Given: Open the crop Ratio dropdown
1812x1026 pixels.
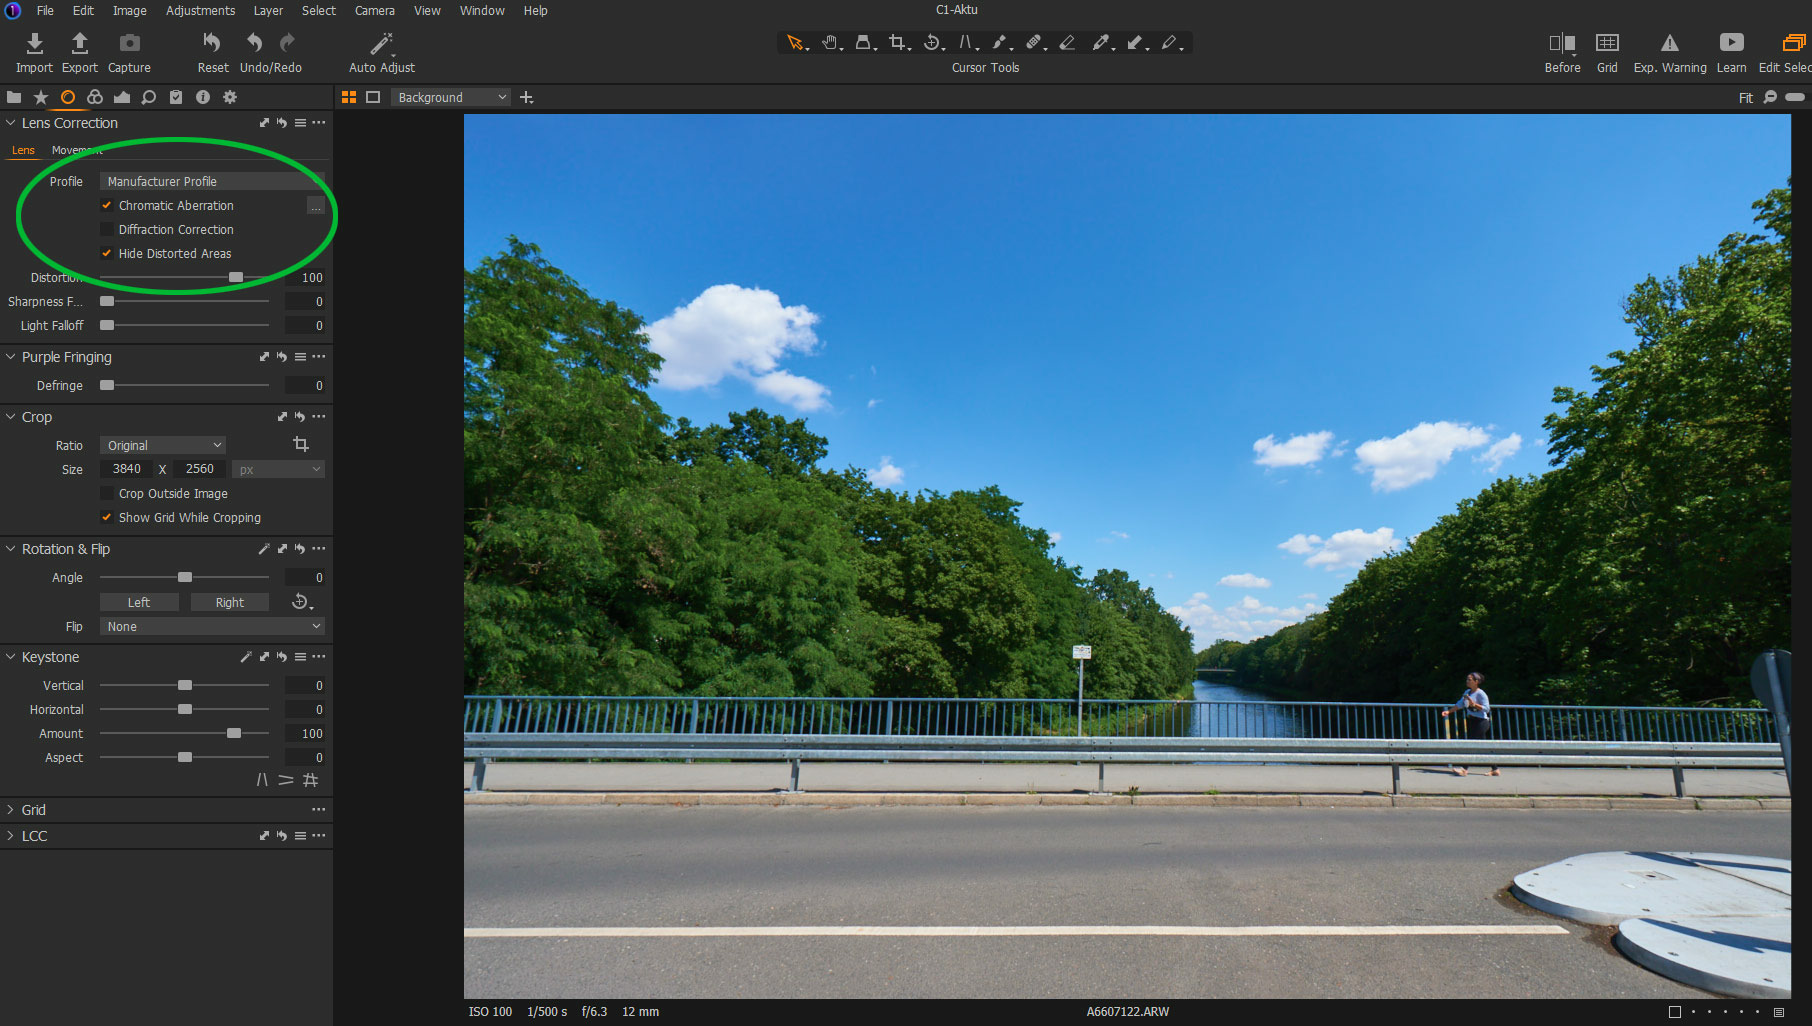Looking at the screenshot, I should (163, 445).
